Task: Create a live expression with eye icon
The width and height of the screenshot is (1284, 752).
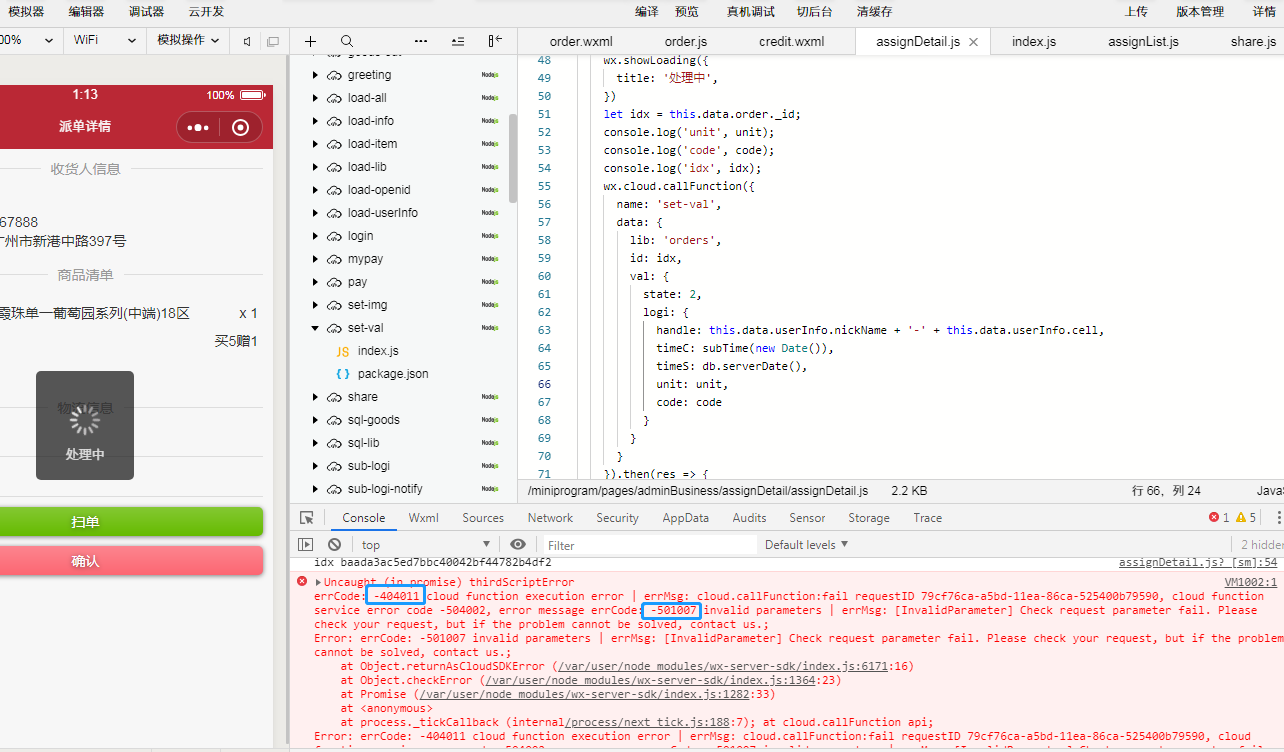Action: click(x=517, y=544)
